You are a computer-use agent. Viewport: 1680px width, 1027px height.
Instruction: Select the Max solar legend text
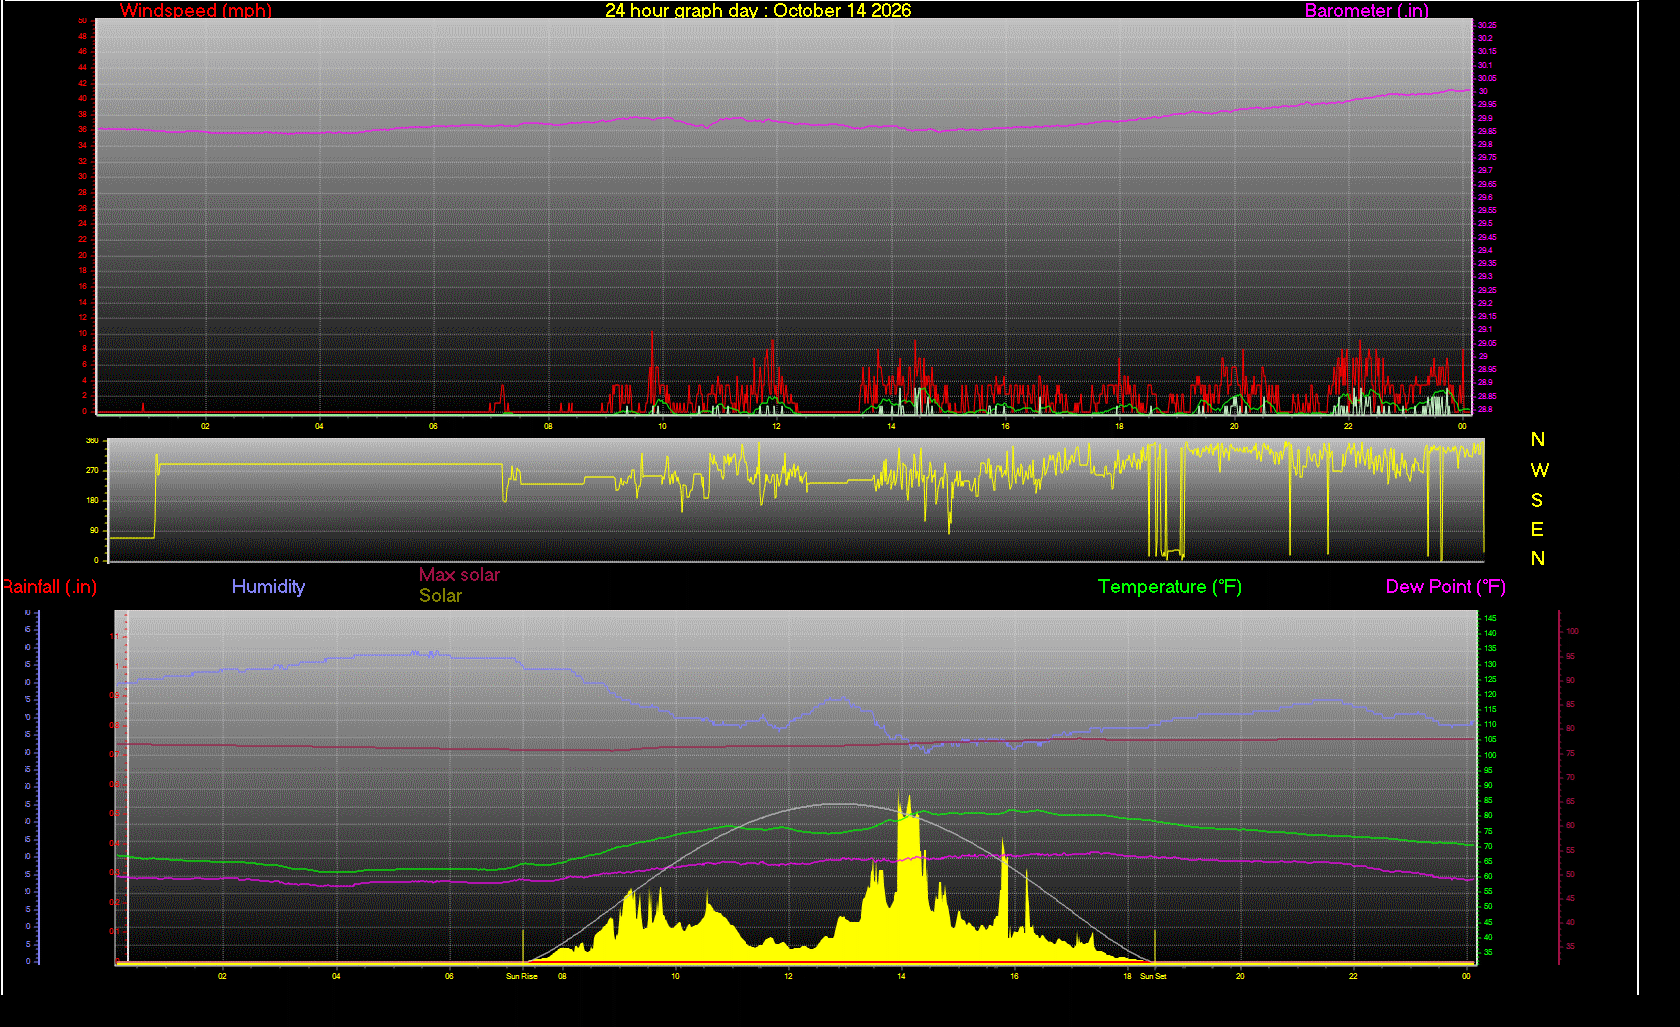[x=459, y=575]
